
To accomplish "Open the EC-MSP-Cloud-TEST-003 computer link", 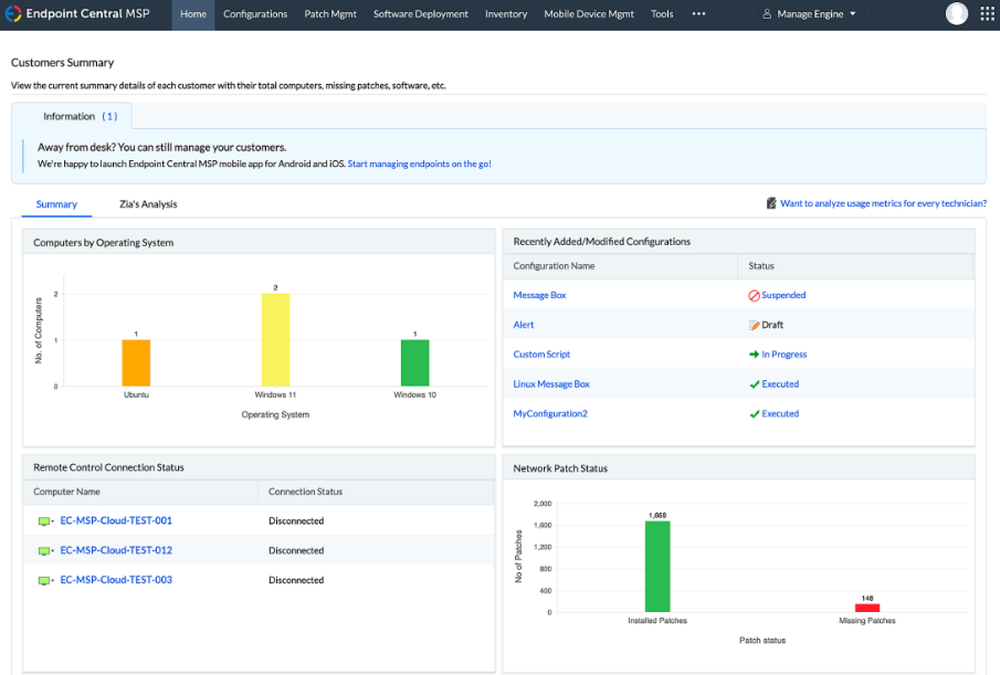I will [116, 580].
